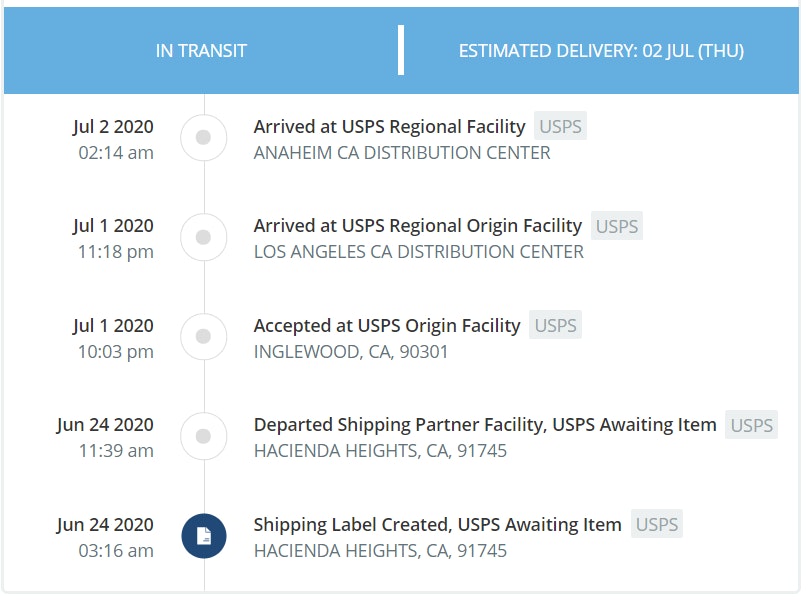Screen dimensions: 811x612
Task: Click INGLEWOOD, CA, 90301 location text
Action: click(351, 351)
